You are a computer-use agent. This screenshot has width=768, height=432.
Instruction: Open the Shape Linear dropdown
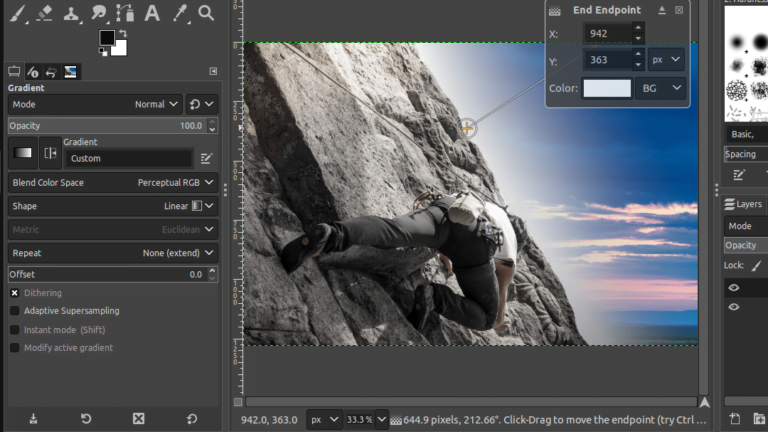(113, 206)
